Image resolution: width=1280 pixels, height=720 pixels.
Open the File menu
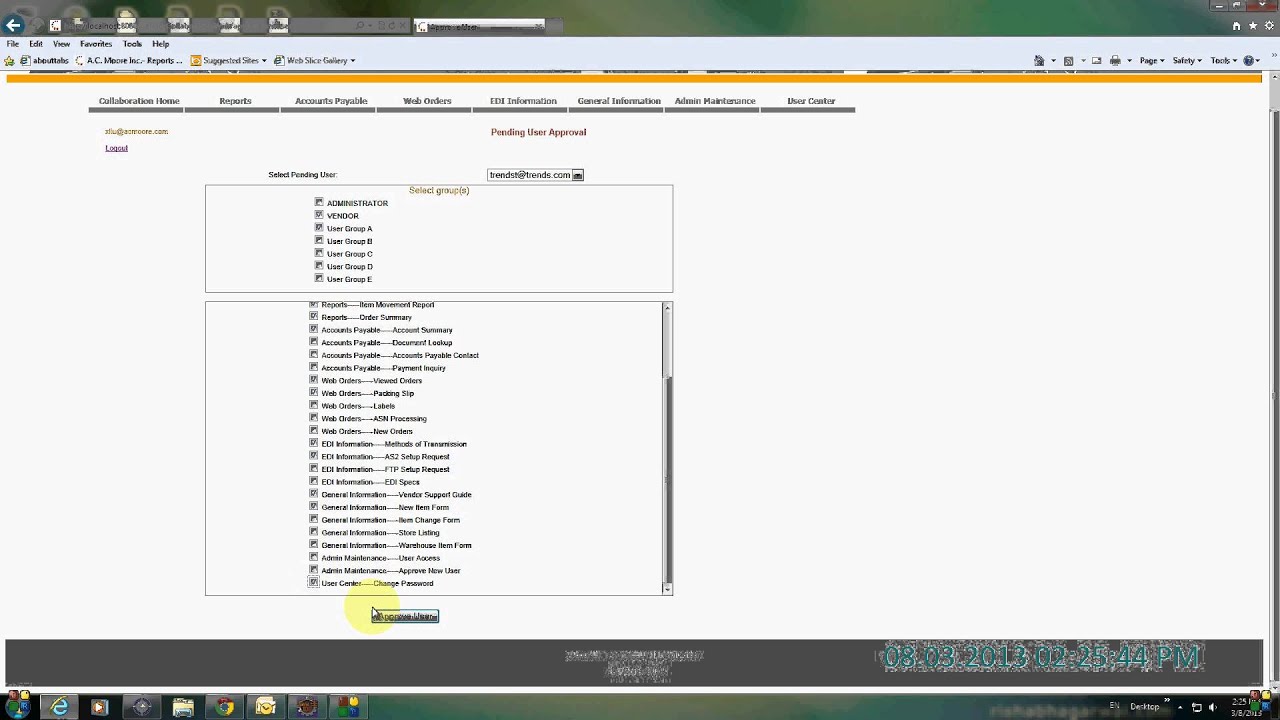point(13,44)
